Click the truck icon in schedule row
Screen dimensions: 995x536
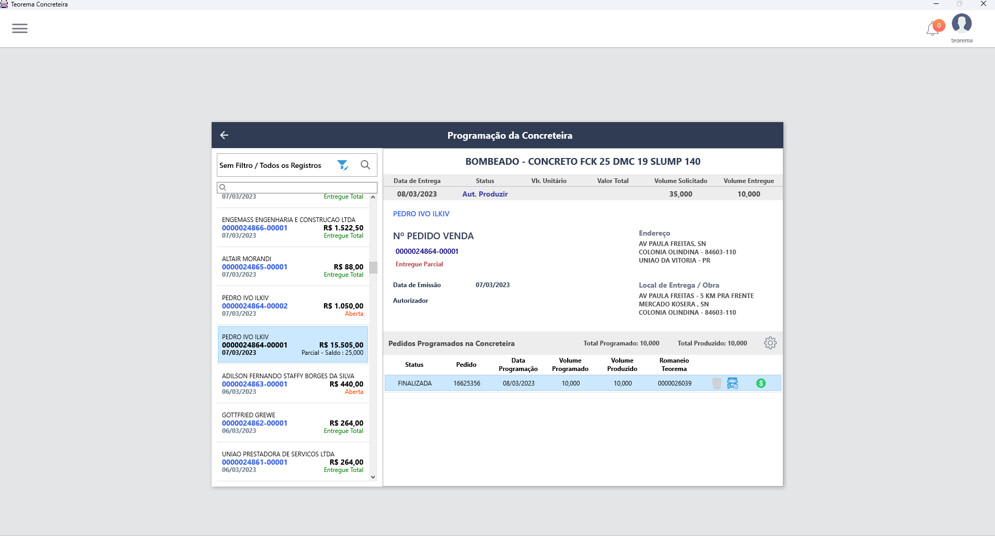pos(732,383)
